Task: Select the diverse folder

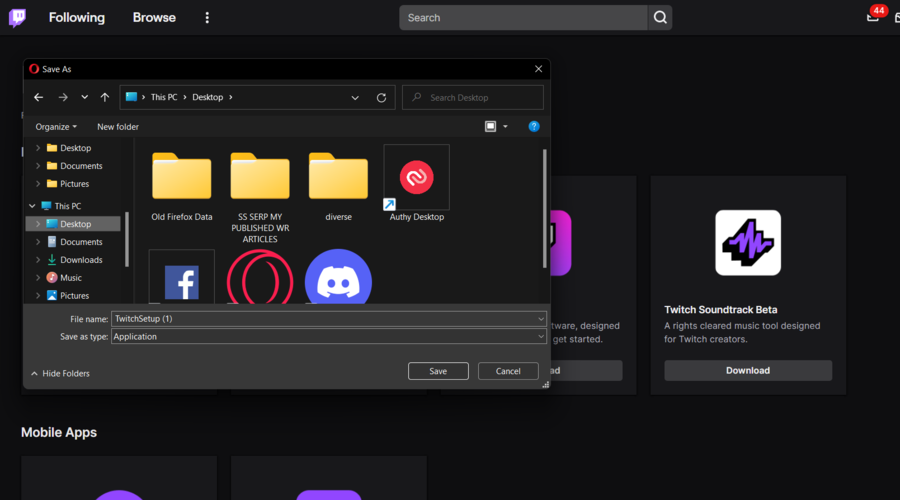Action: click(338, 185)
